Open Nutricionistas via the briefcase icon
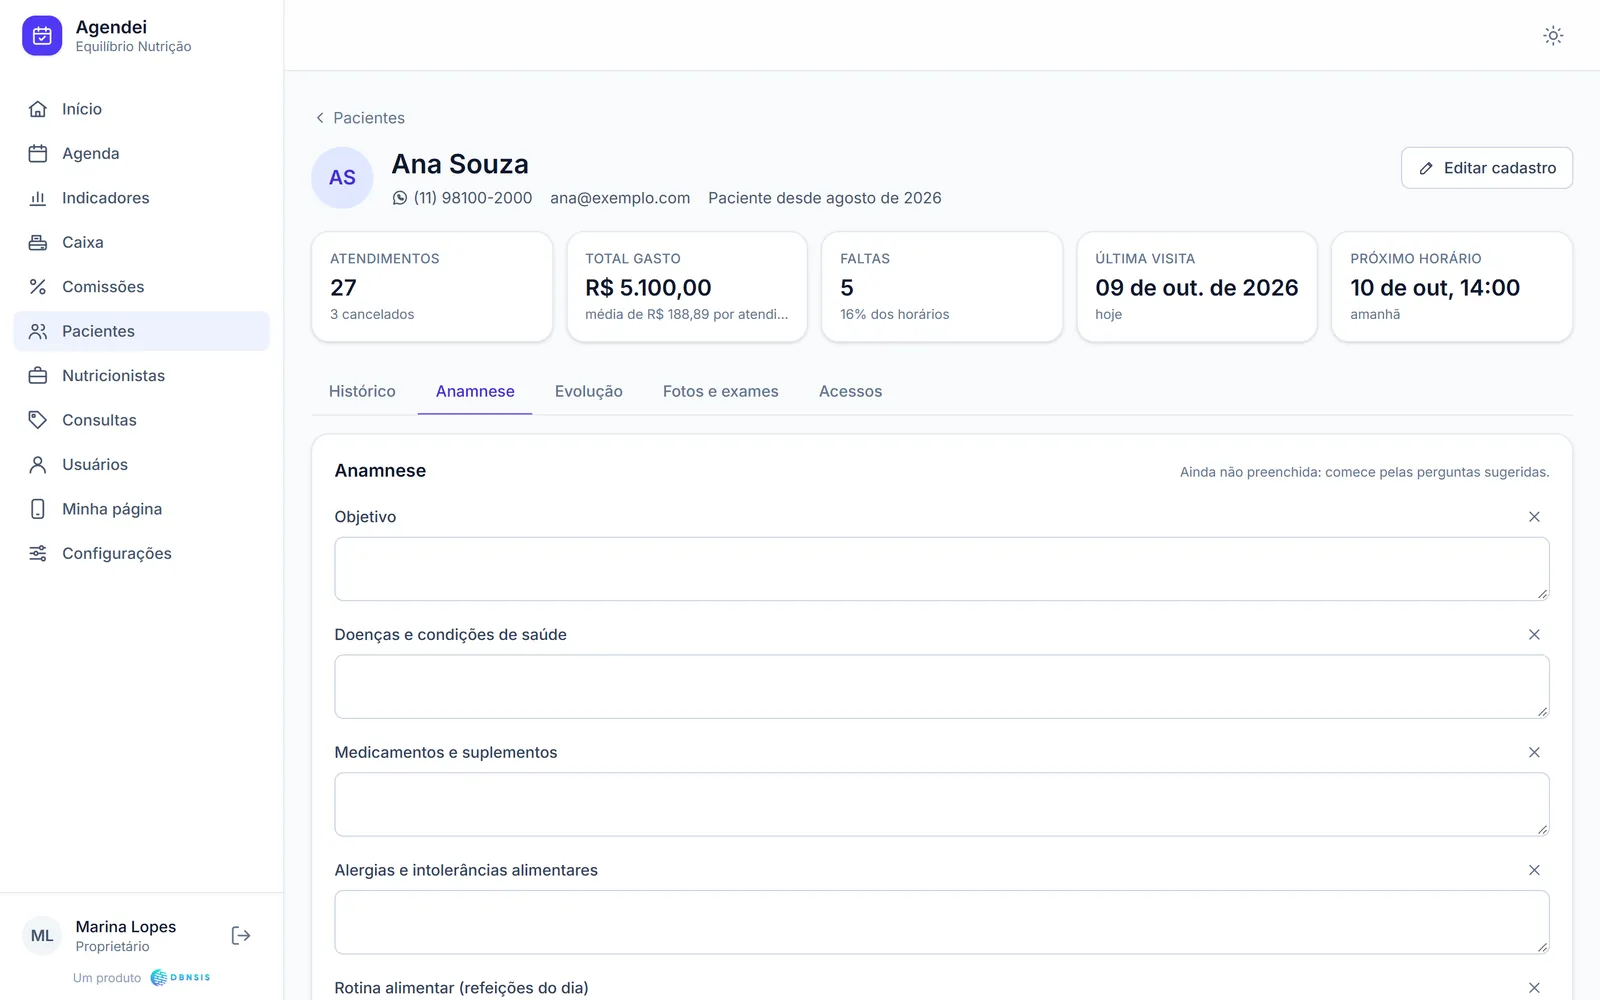1600x1000 pixels. tap(38, 376)
